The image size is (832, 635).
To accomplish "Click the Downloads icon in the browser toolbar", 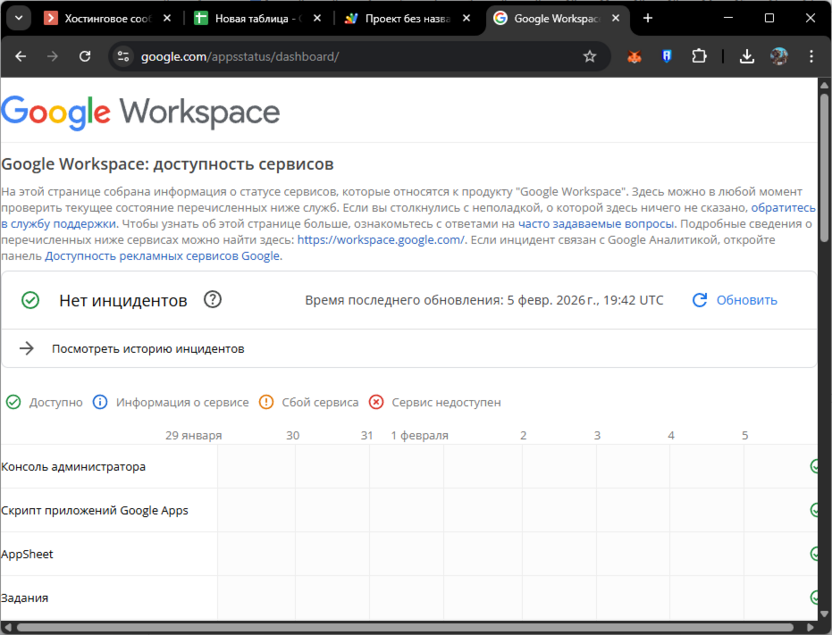I will [746, 56].
